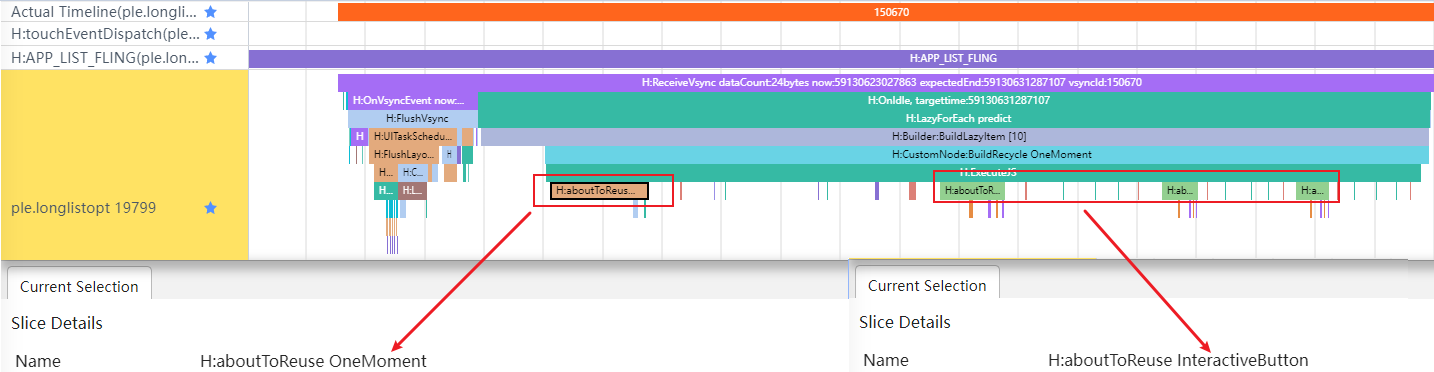Image resolution: width=1434 pixels, height=372 pixels.
Task: Open the left Current Selection tab
Action: (x=79, y=286)
